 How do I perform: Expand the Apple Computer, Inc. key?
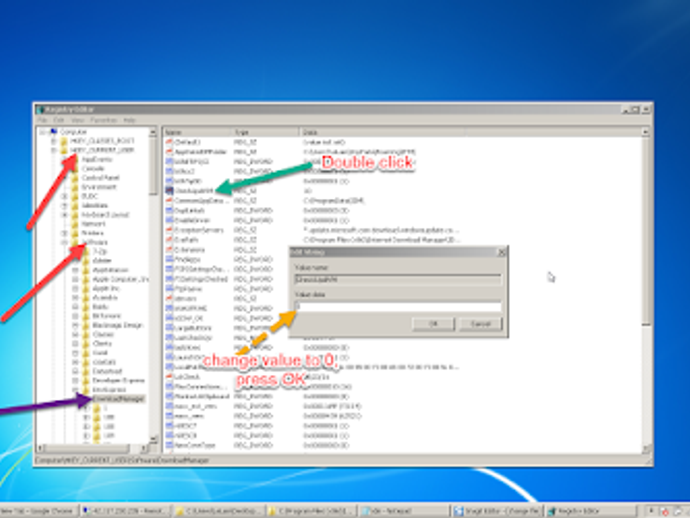75,279
